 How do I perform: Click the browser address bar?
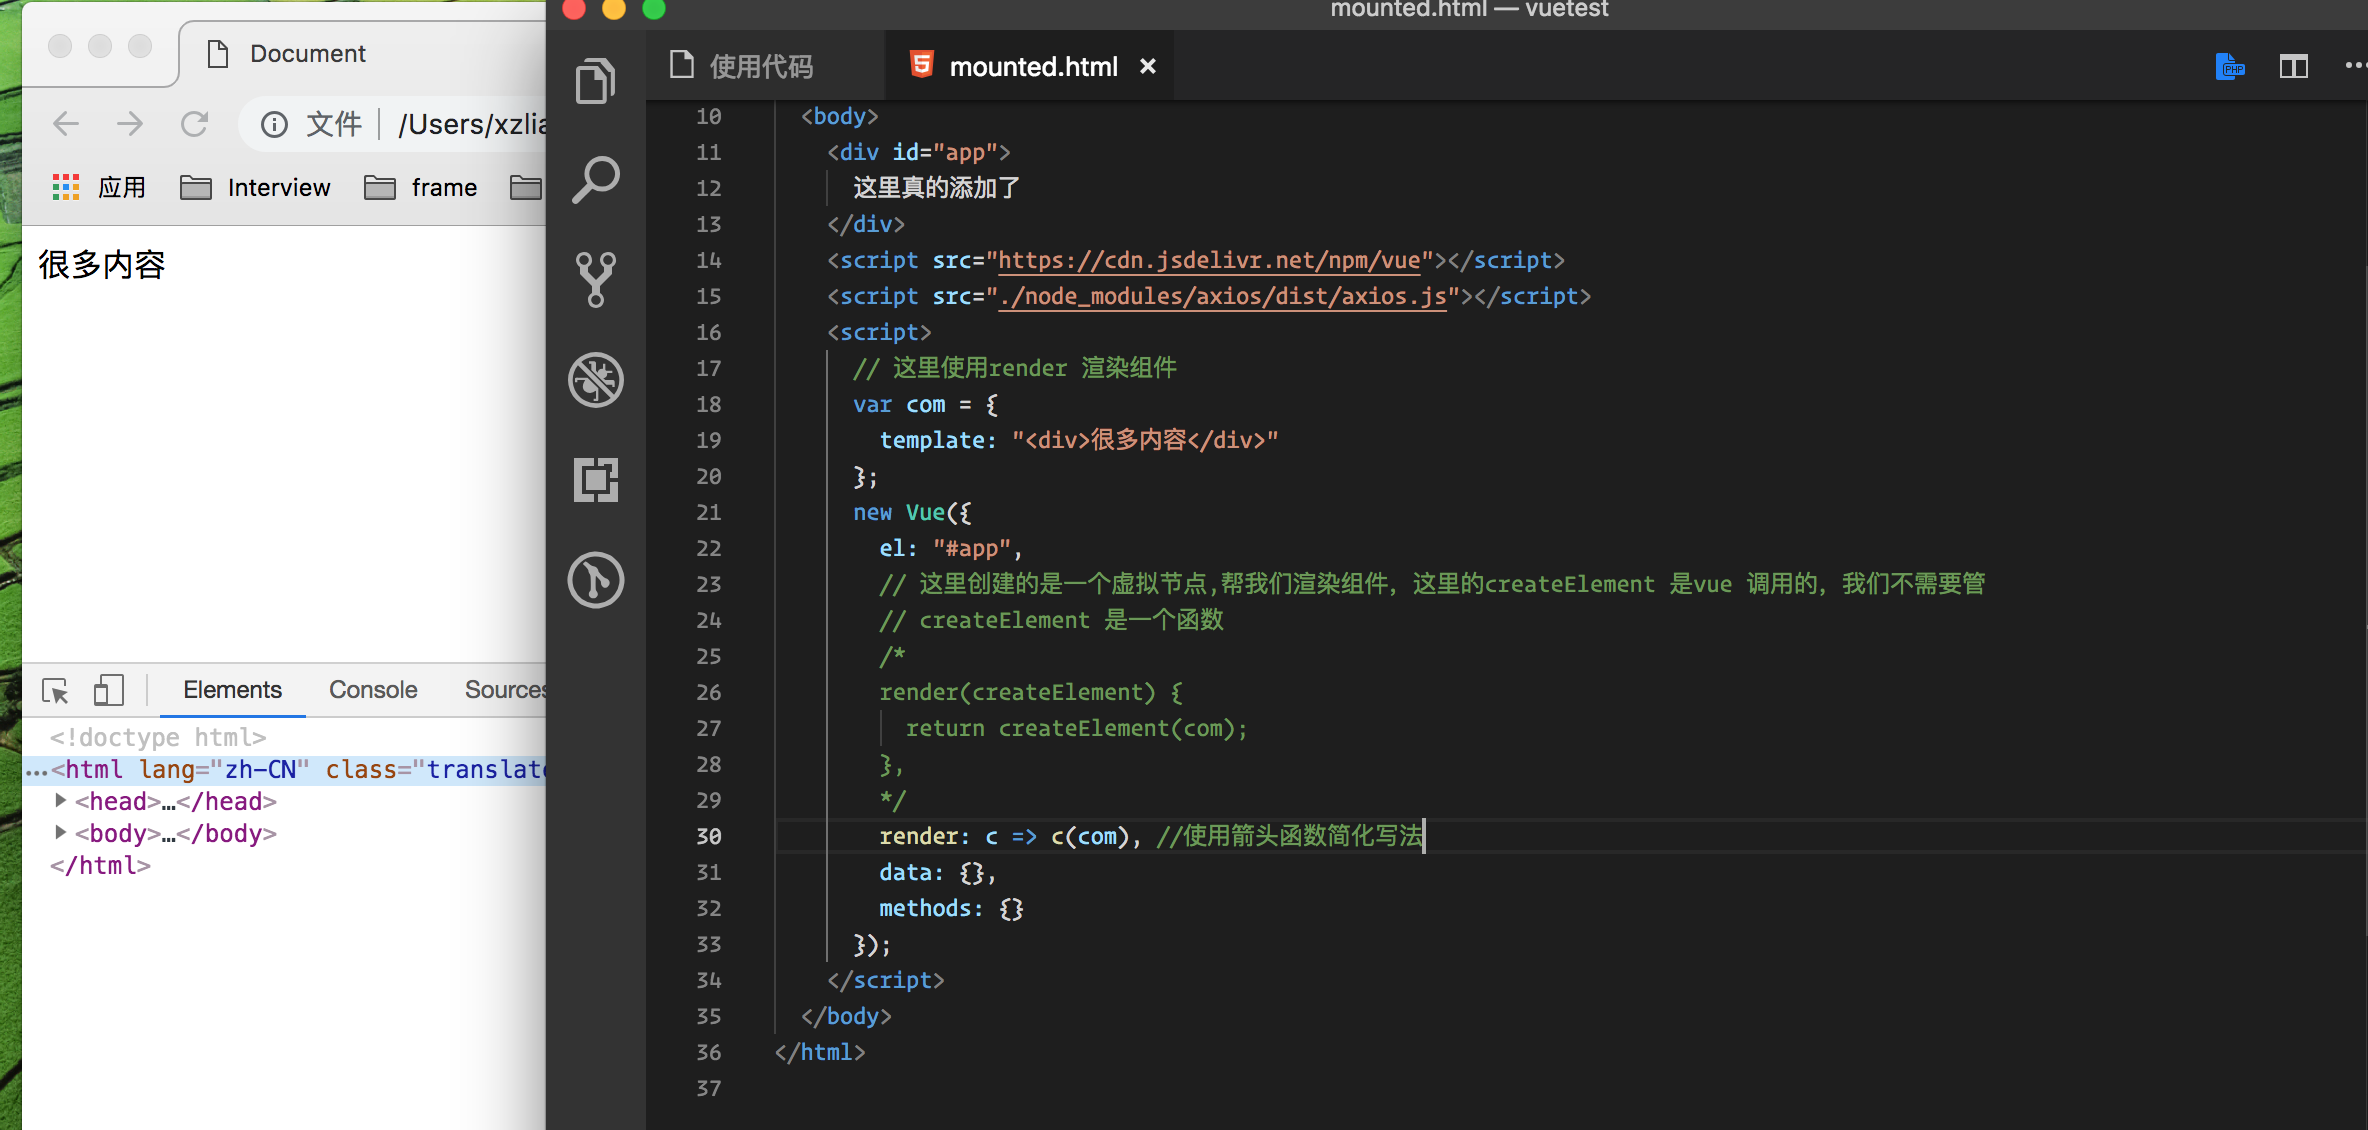470,124
